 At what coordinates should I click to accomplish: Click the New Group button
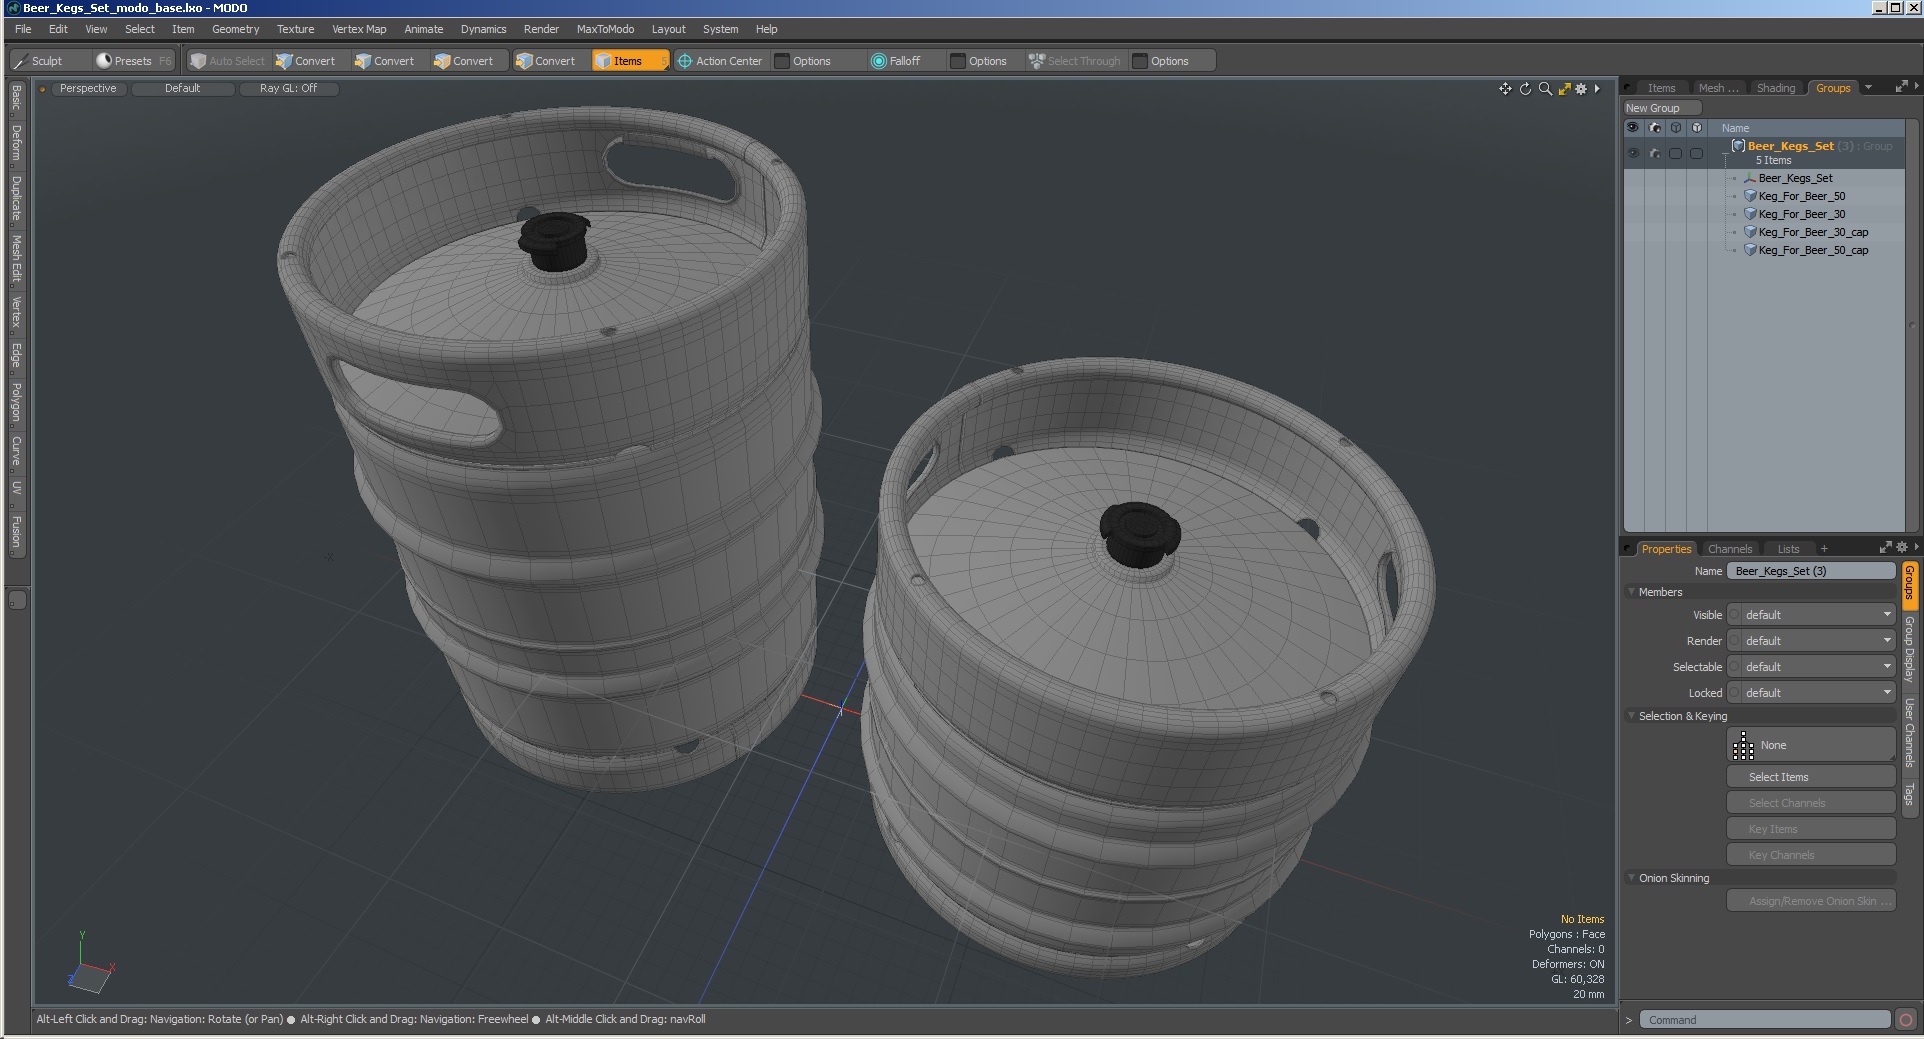[1662, 108]
